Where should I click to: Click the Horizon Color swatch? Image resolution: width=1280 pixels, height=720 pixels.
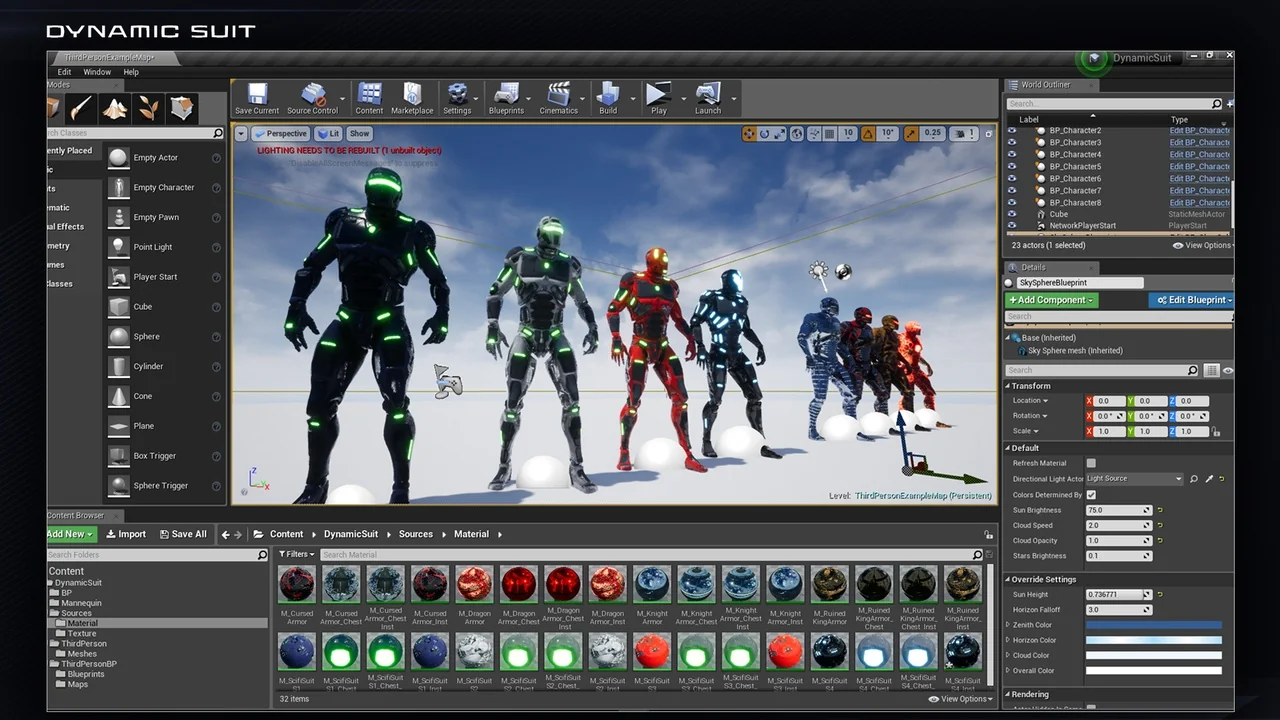click(x=1153, y=640)
